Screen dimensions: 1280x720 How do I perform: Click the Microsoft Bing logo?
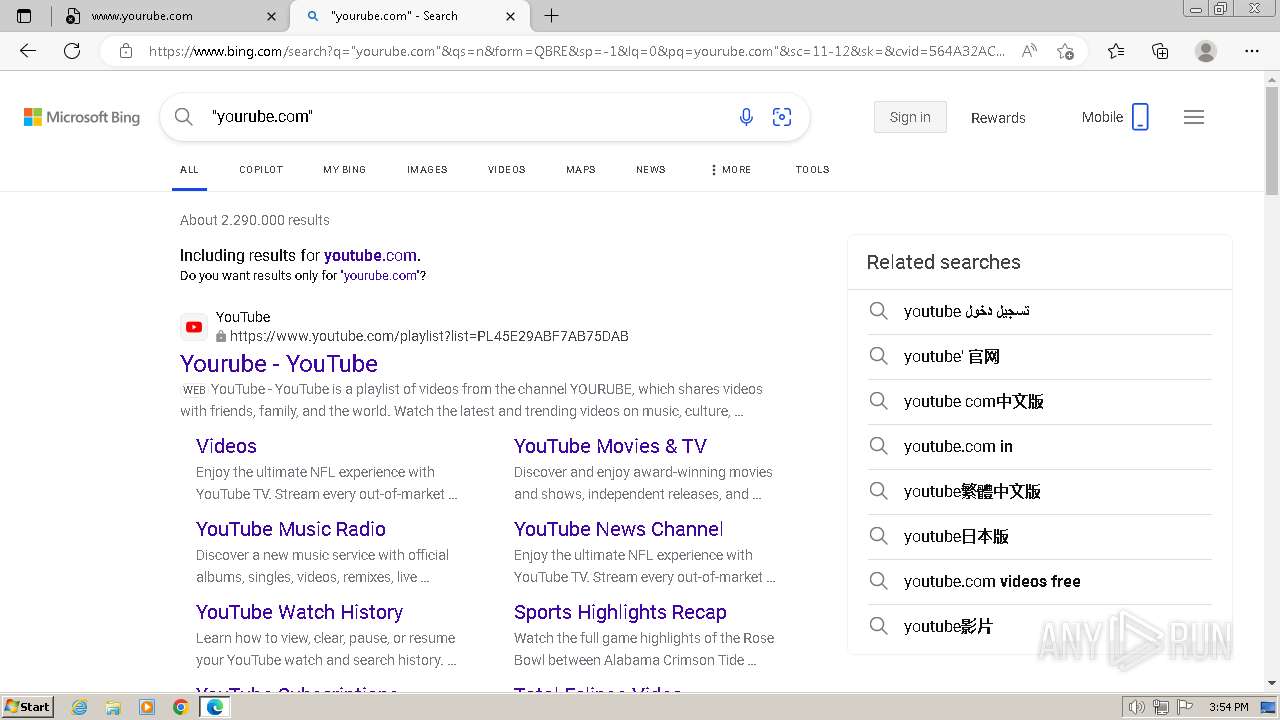coord(82,117)
